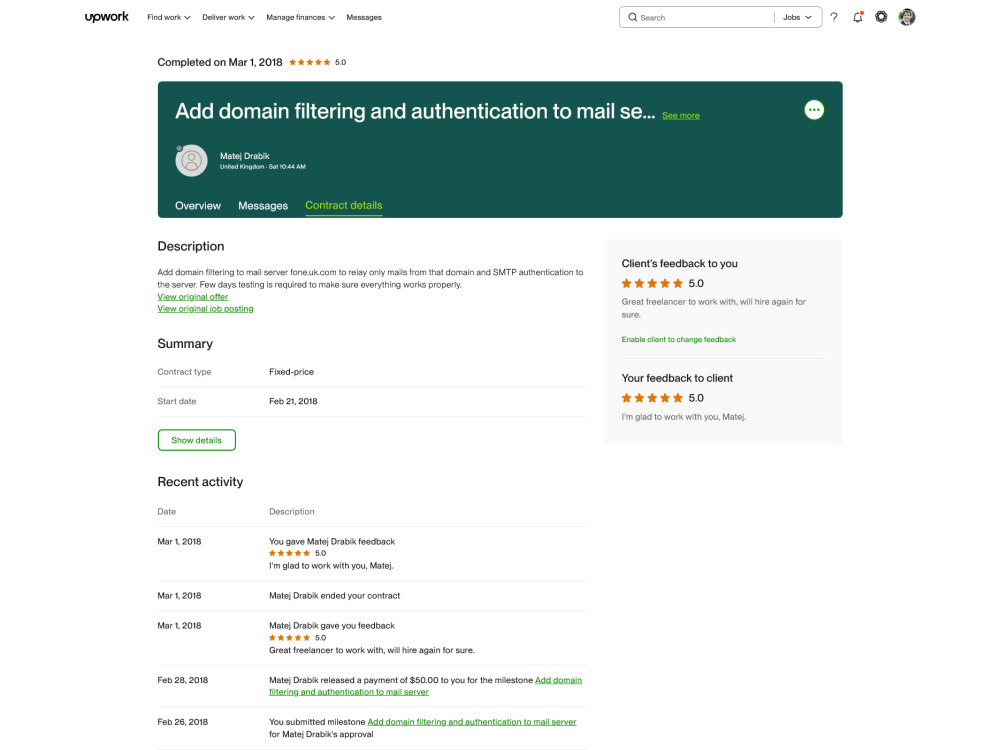Click the Show details button
Screen dimensions: 1000x750
coord(196,440)
